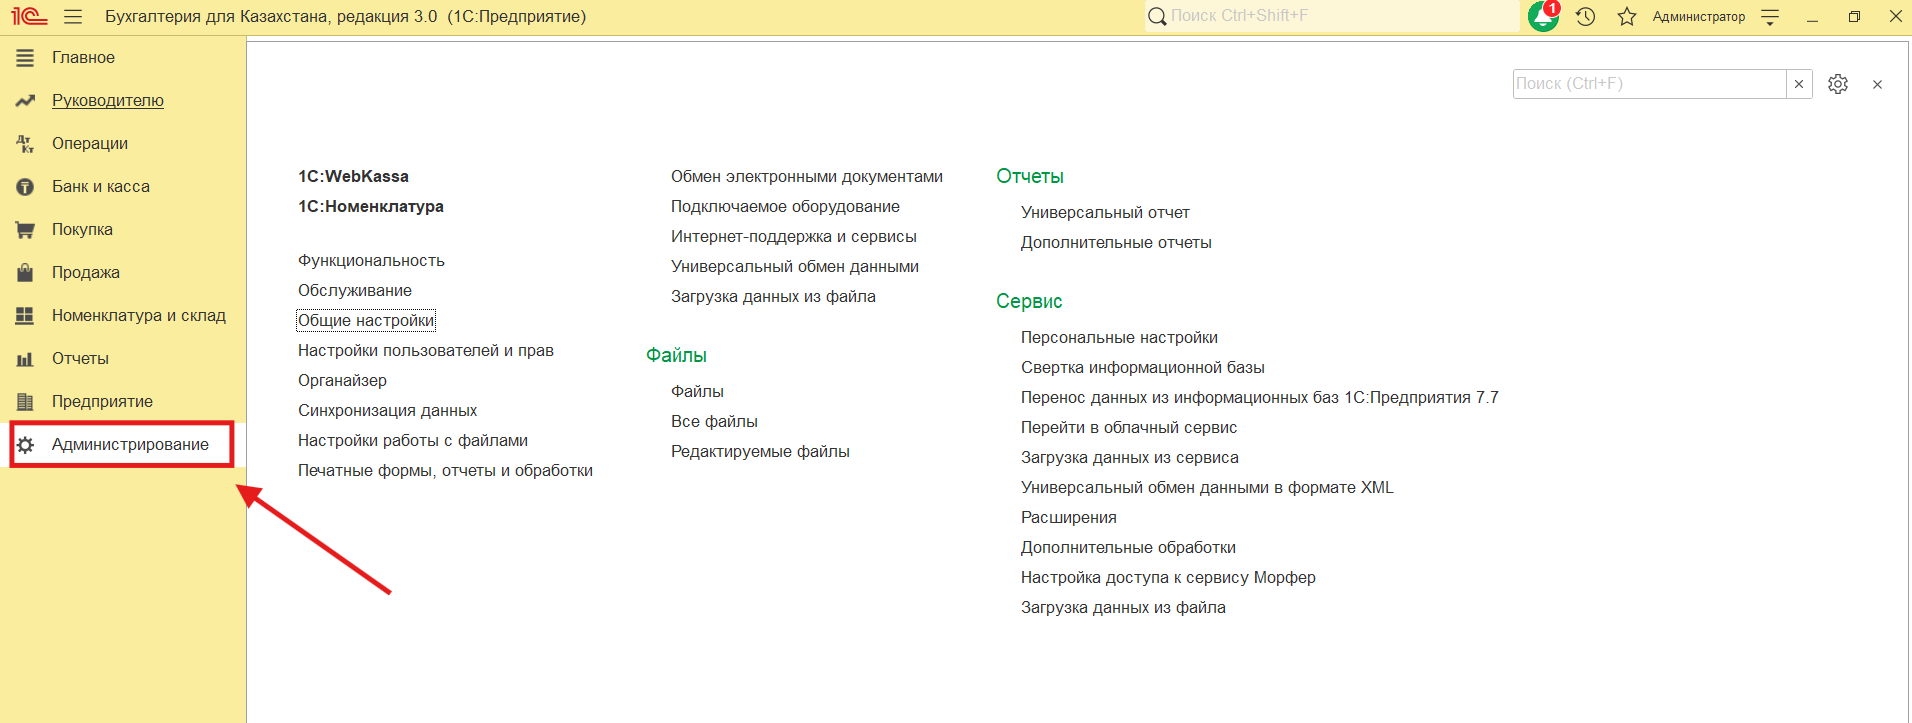Open the Покупка section
1912x723 pixels.
pyautogui.click(x=82, y=230)
